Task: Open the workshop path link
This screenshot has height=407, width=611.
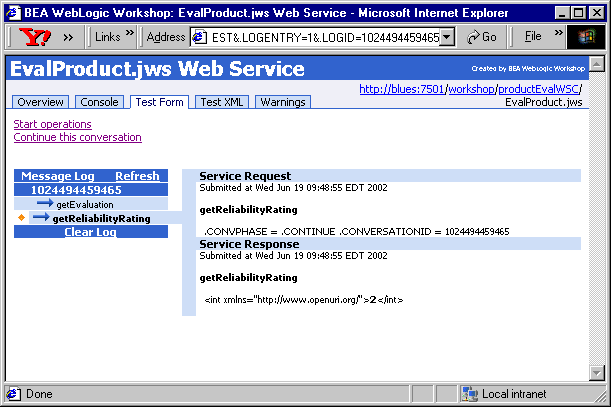Action: (471, 89)
